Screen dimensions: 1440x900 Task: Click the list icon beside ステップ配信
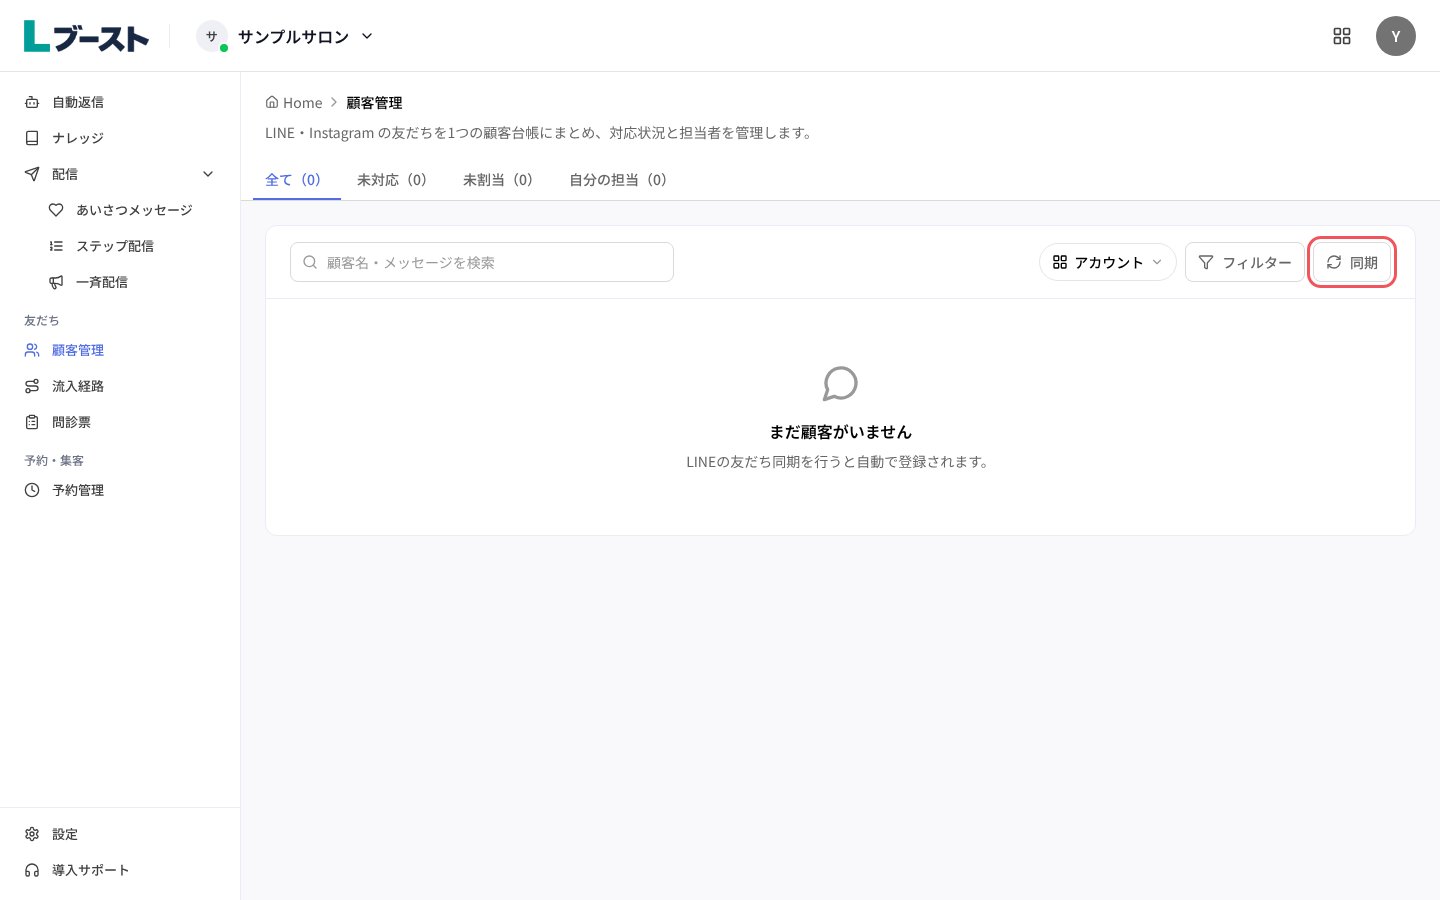point(56,246)
